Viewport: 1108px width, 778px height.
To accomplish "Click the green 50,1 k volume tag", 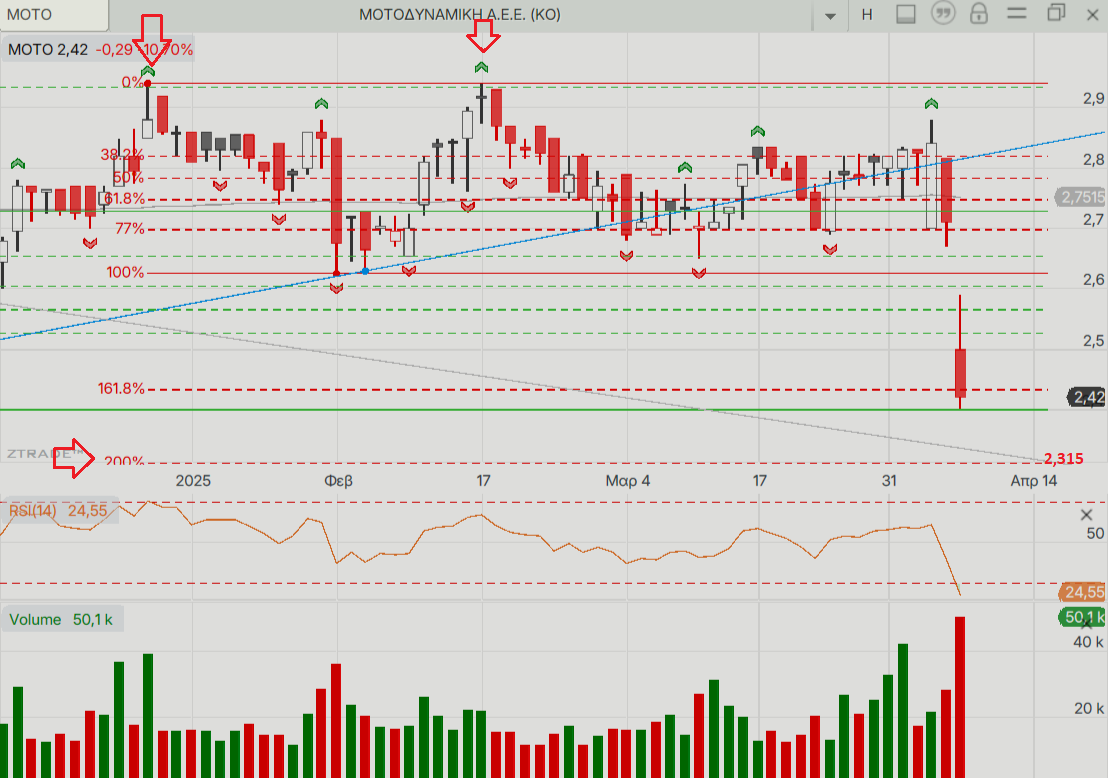I will [1083, 617].
